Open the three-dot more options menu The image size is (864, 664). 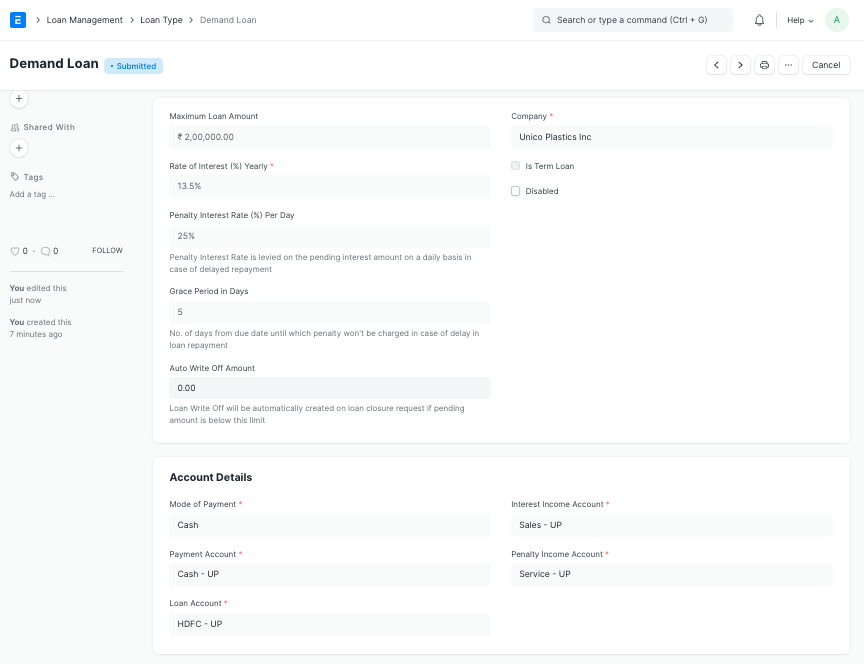(x=789, y=65)
